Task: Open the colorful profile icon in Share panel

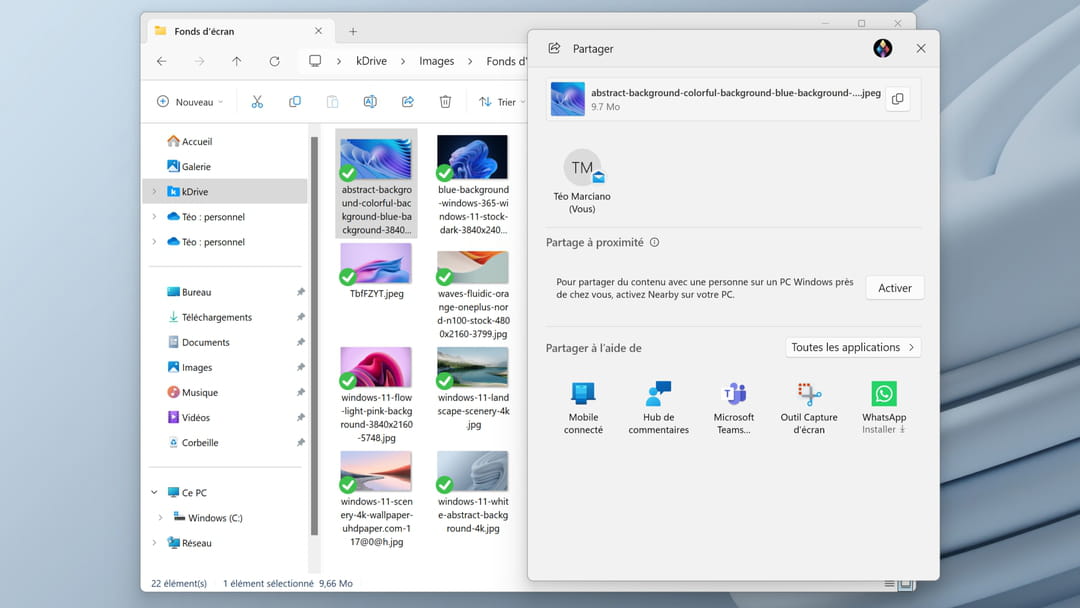Action: 882,48
